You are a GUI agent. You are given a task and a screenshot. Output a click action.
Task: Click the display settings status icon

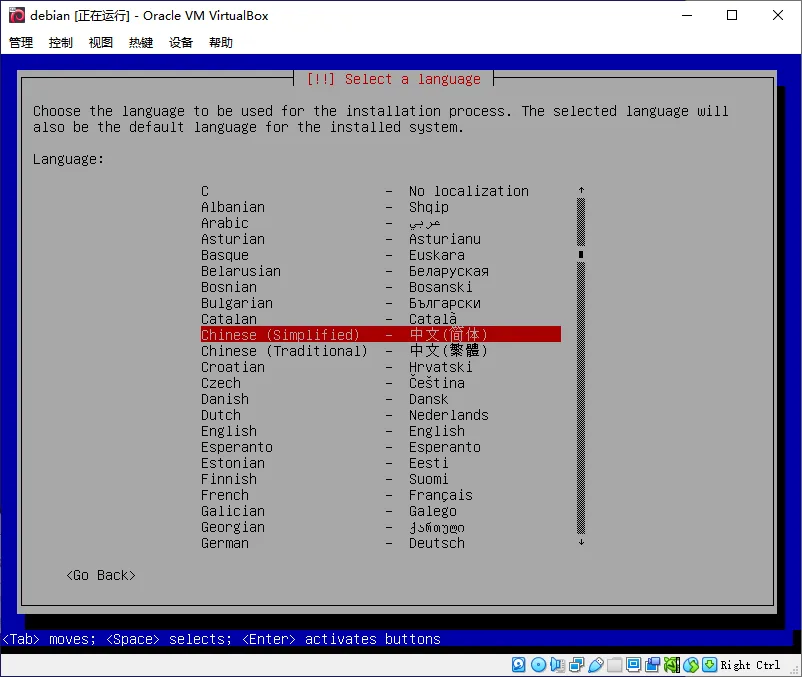coord(633,665)
